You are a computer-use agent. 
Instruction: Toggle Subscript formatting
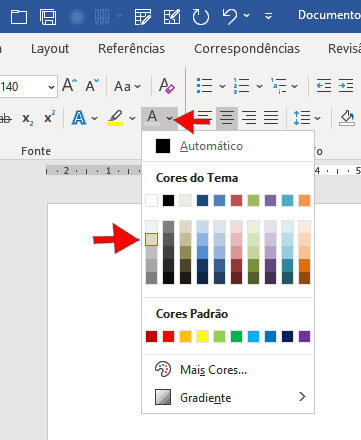(x=28, y=118)
